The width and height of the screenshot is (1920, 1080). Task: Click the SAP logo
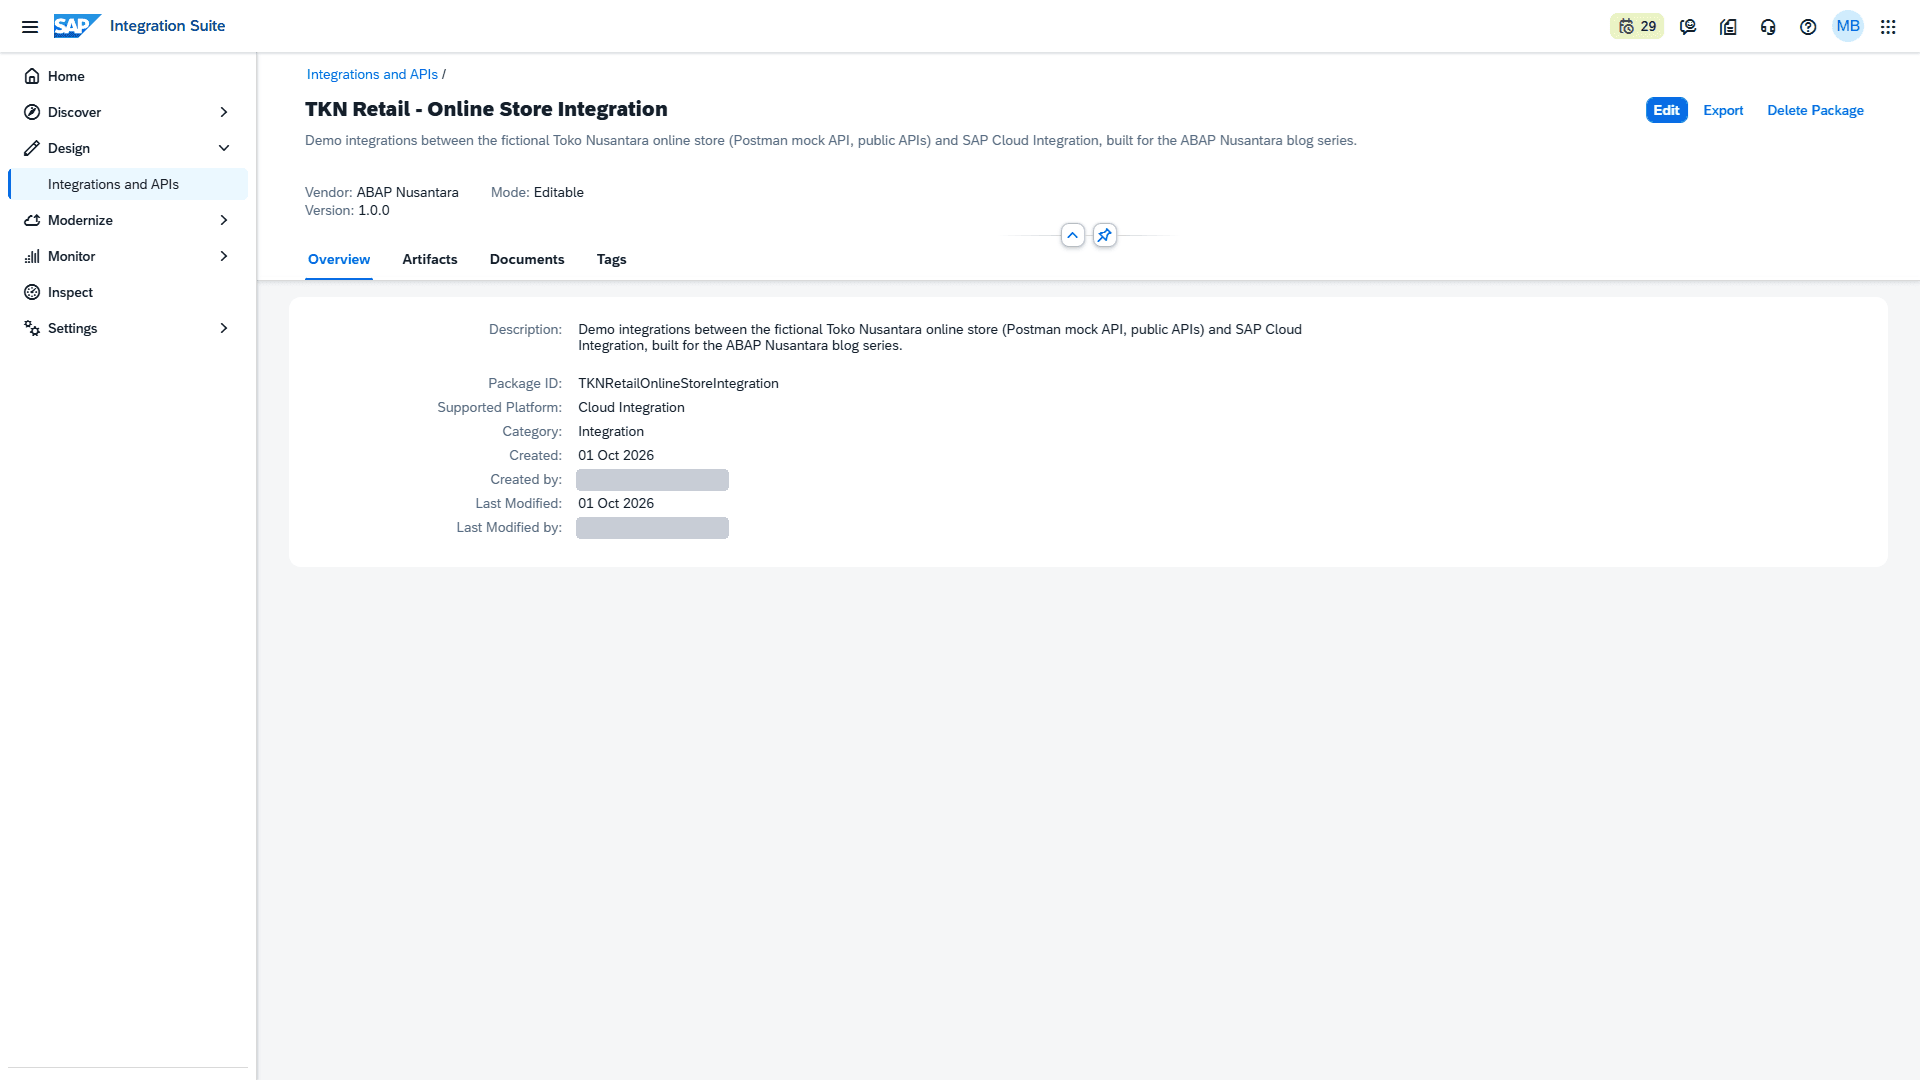point(77,26)
